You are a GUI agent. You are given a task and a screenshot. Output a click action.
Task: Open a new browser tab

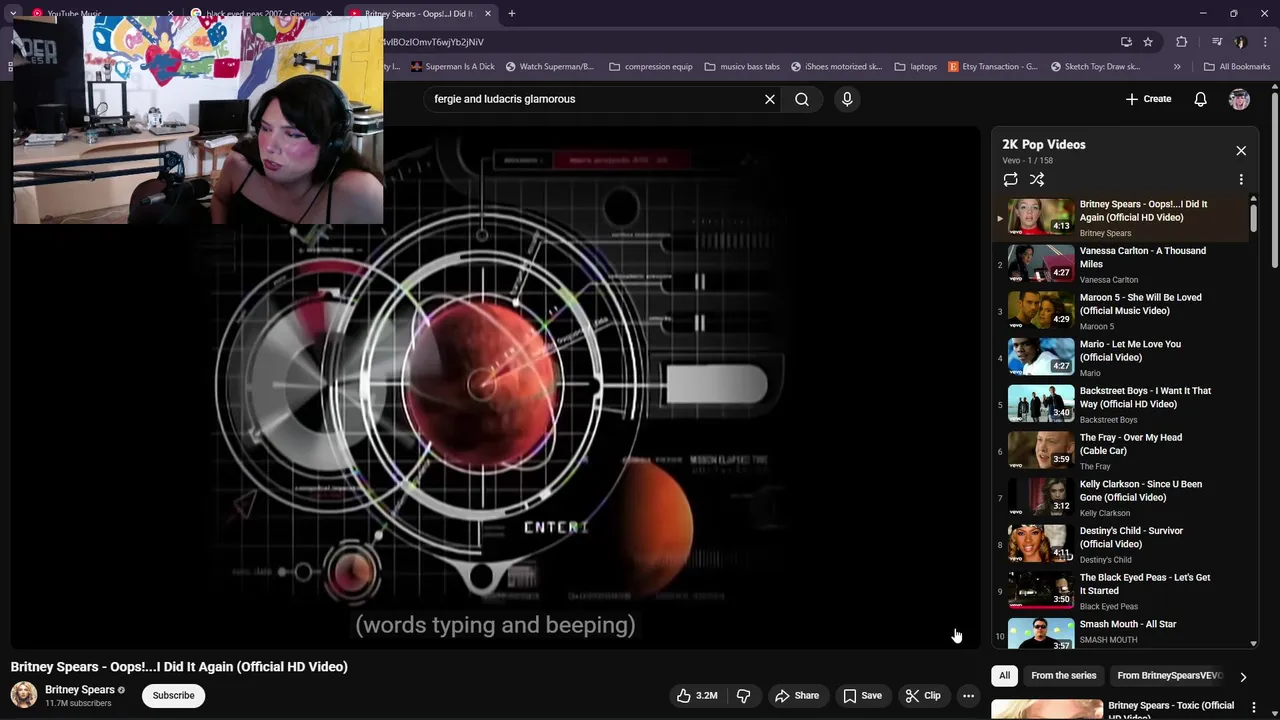(511, 14)
